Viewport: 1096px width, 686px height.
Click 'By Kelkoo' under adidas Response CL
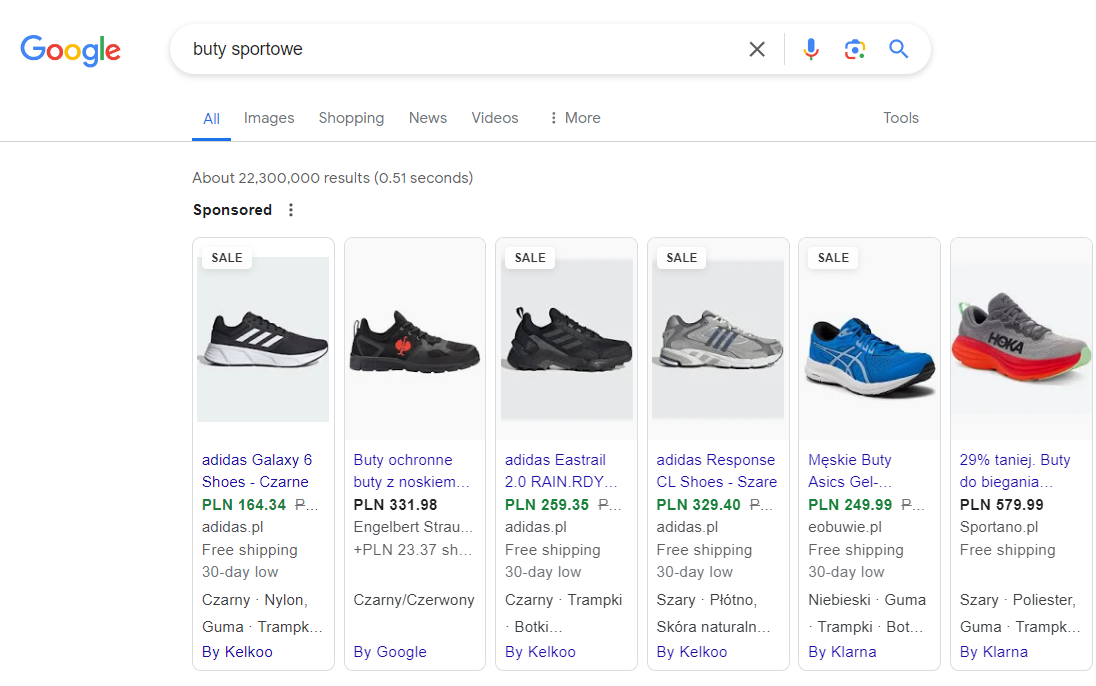point(692,652)
